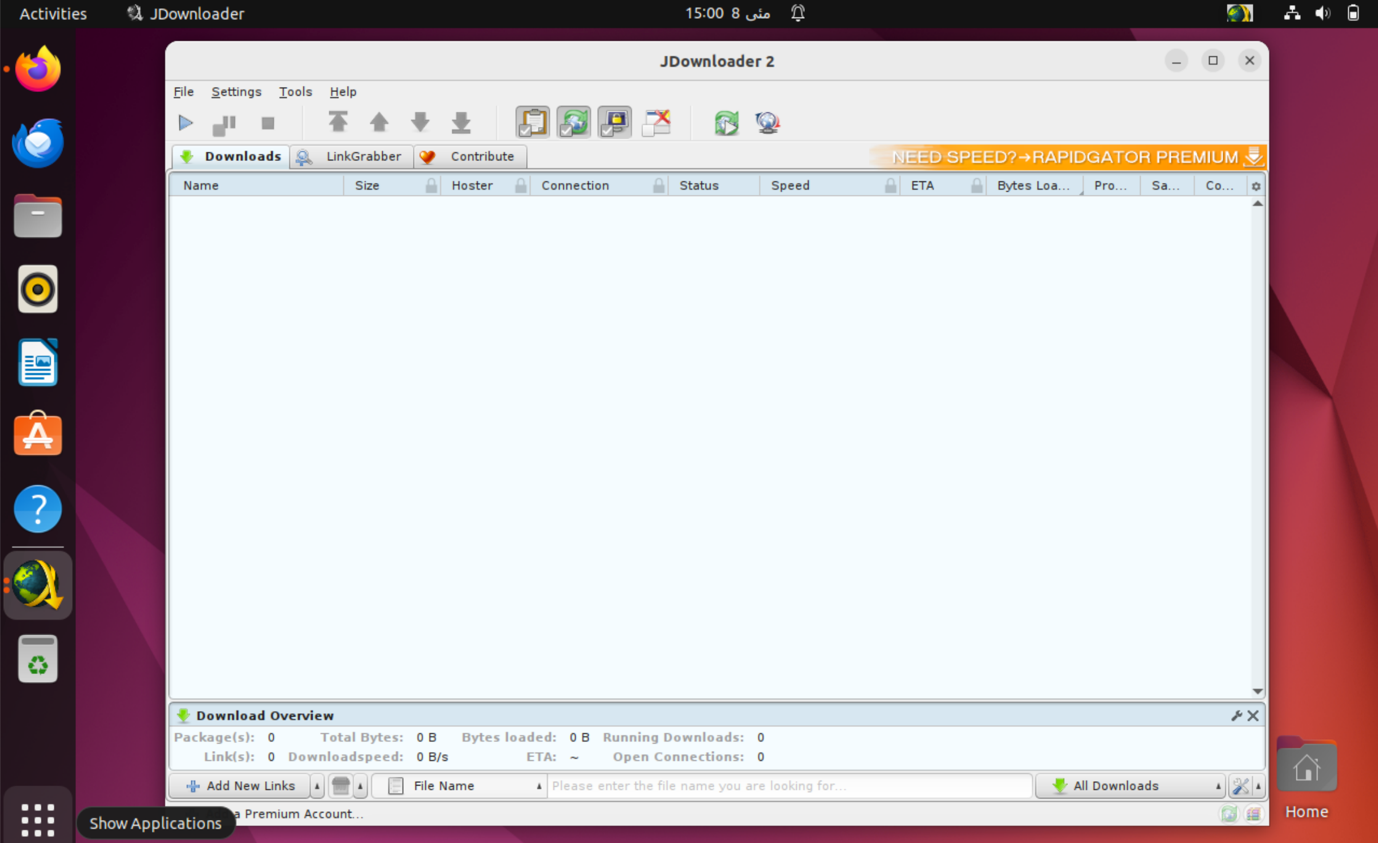This screenshot has height=843, width=1378.
Task: Open premium accounts via the globe icon
Action: click(x=767, y=122)
